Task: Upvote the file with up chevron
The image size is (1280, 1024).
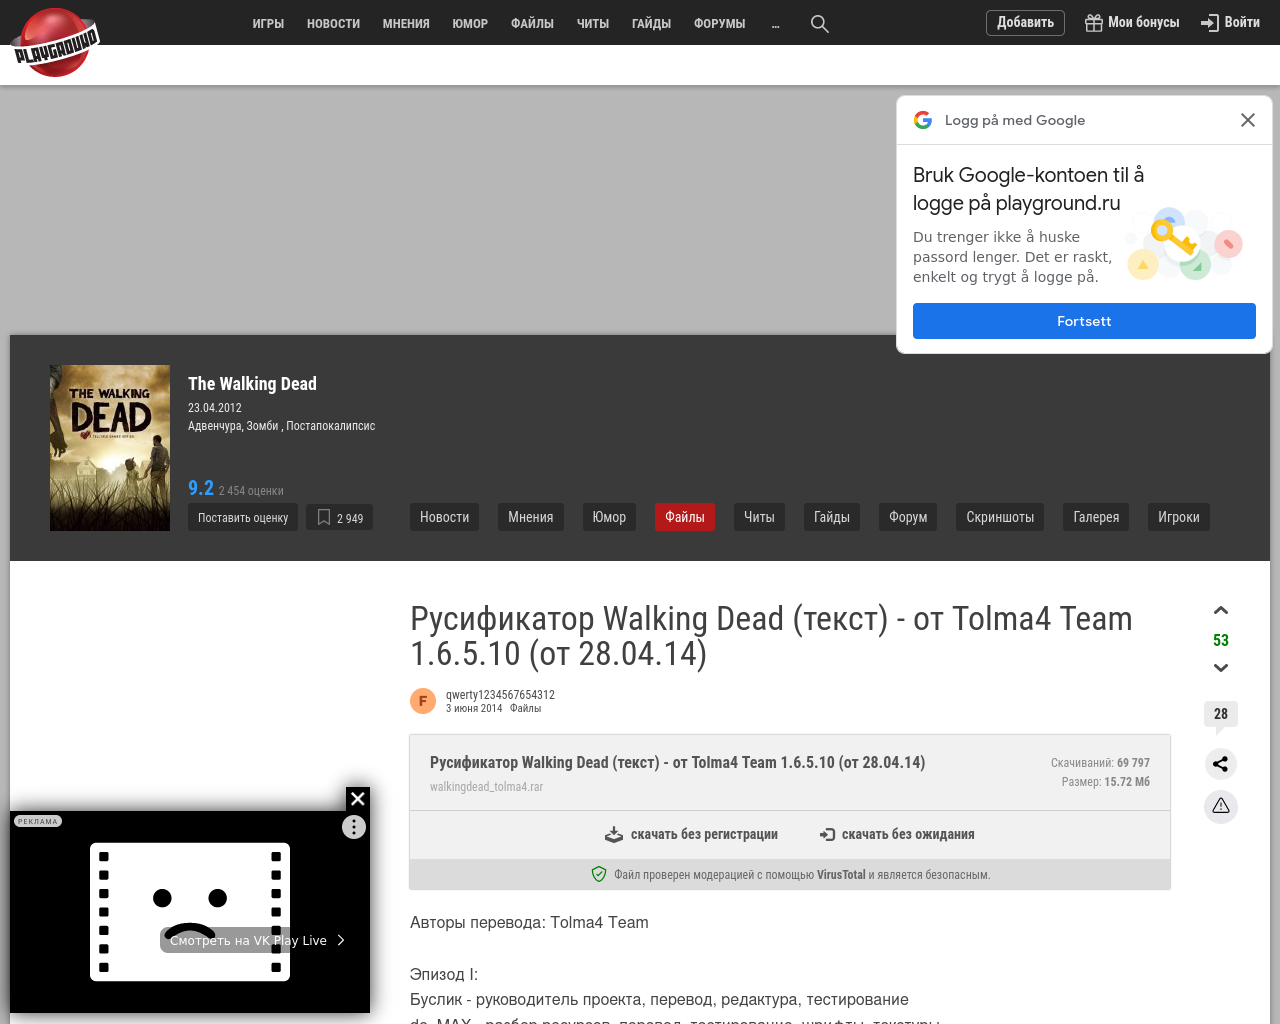Action: point(1221,611)
